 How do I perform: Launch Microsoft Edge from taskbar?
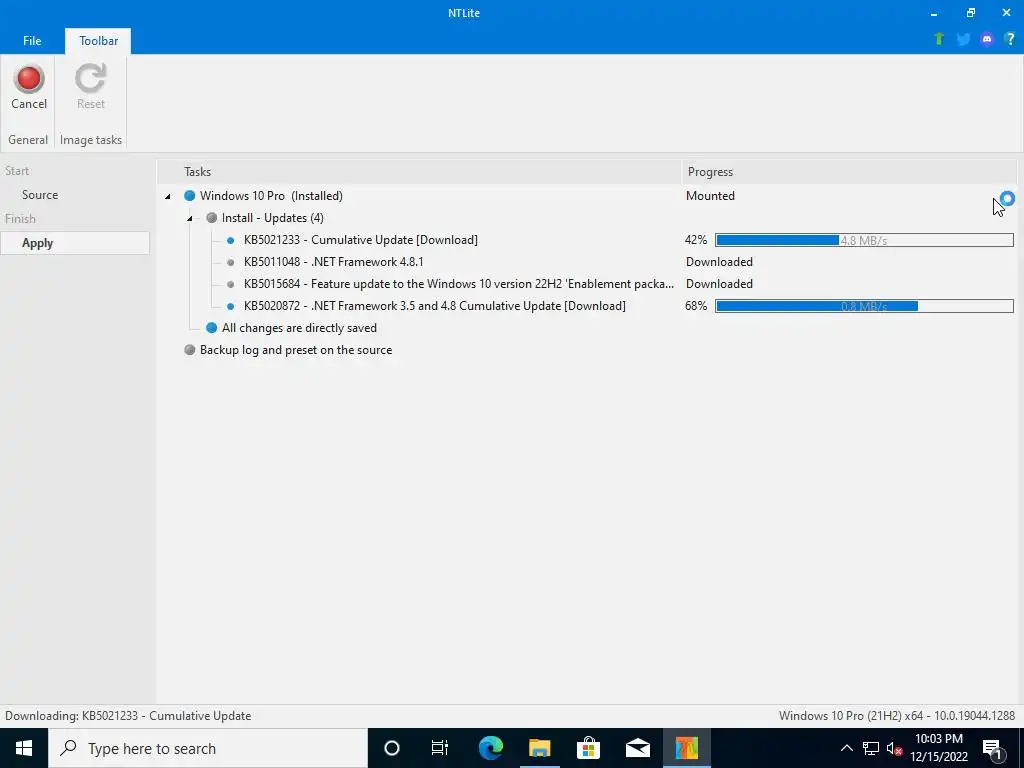click(x=490, y=748)
